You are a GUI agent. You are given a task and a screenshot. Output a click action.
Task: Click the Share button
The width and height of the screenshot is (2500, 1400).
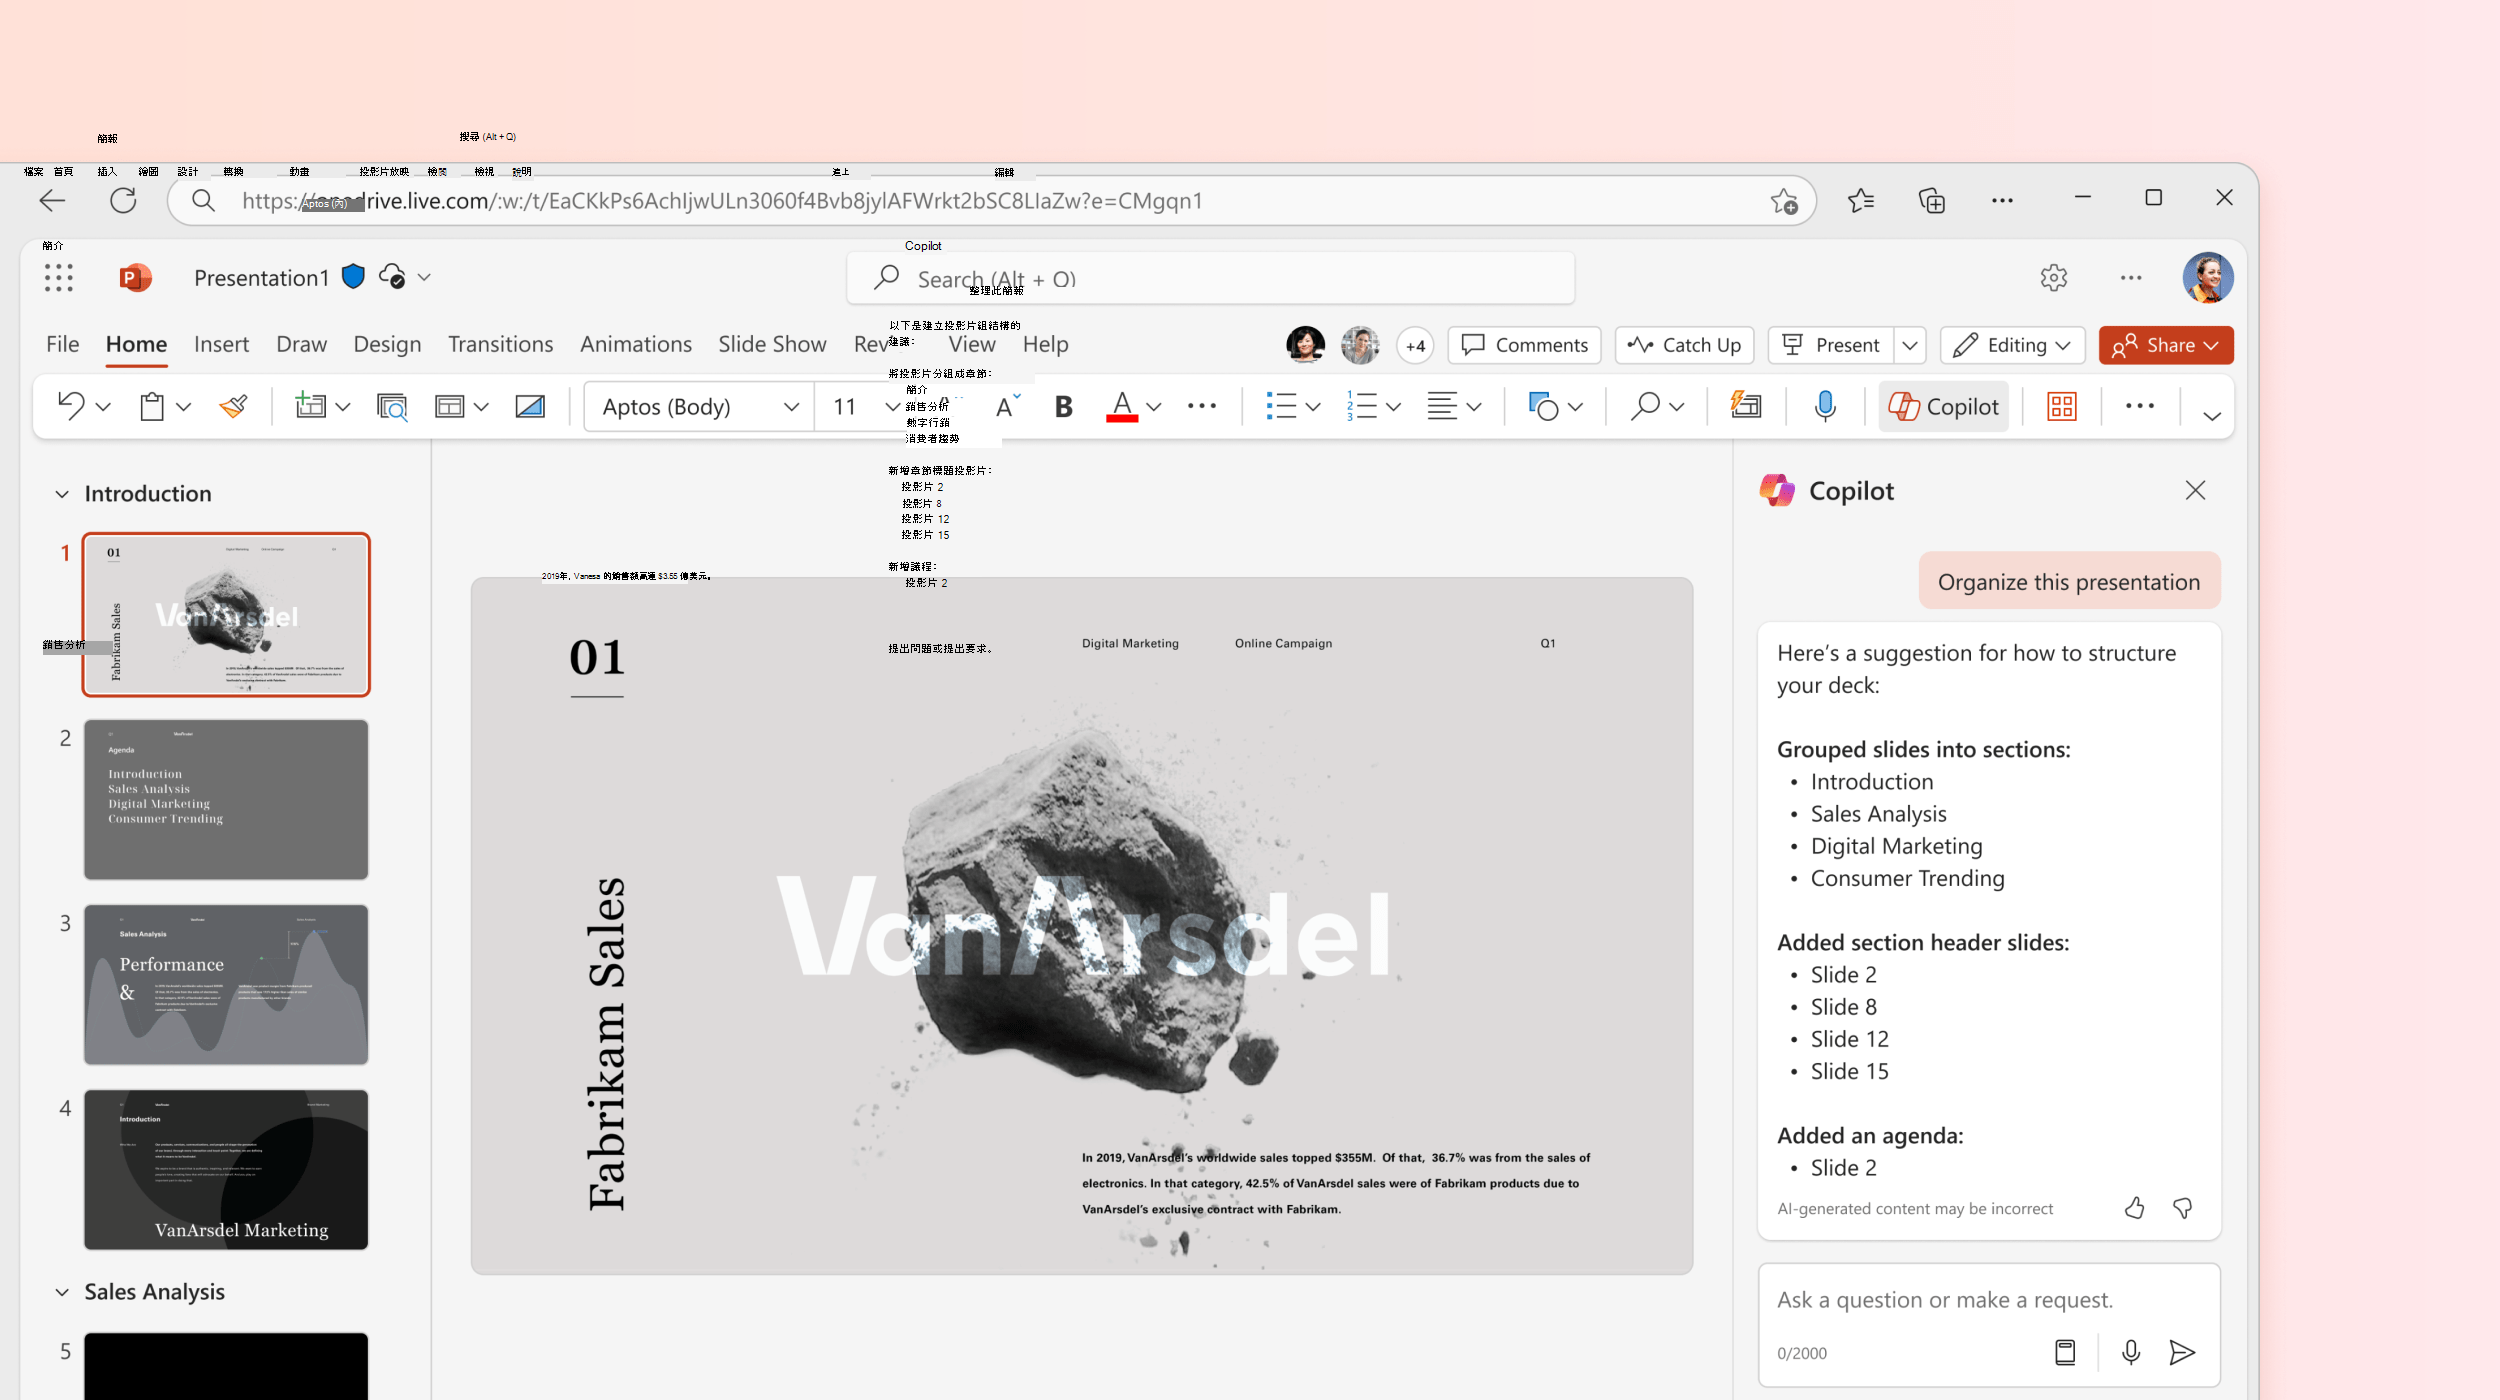(x=2165, y=345)
